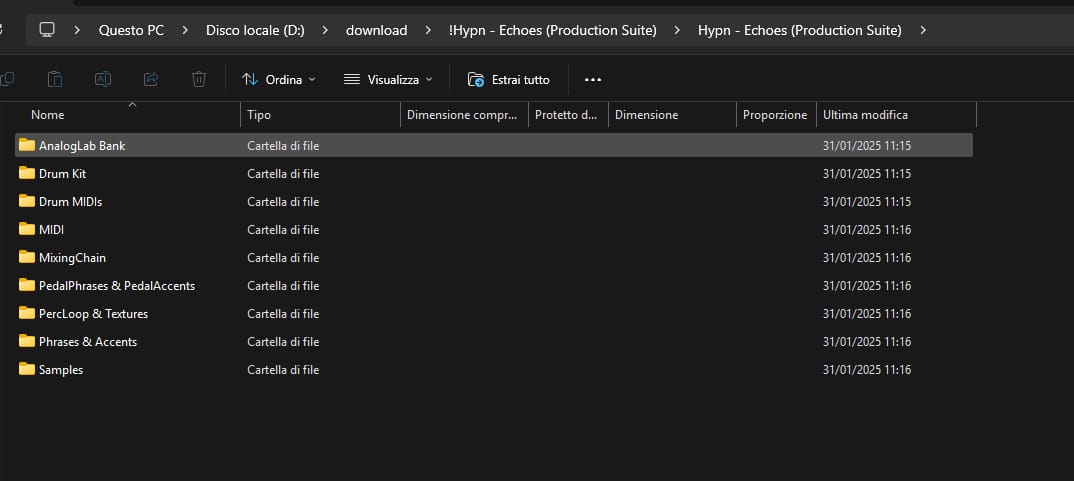Click the Paste clipboard icon in toolbar
This screenshot has height=481, width=1074.
(55, 79)
